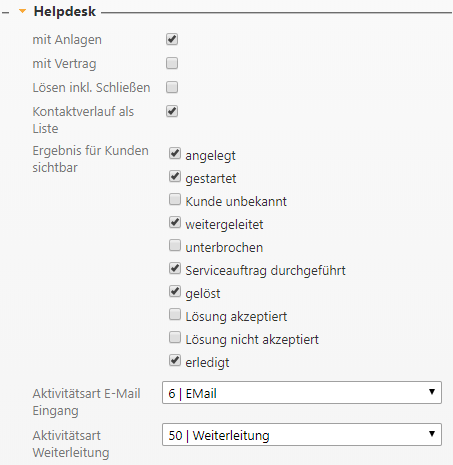Click the Helpdesk section heading
453x465 pixels.
pos(65,12)
